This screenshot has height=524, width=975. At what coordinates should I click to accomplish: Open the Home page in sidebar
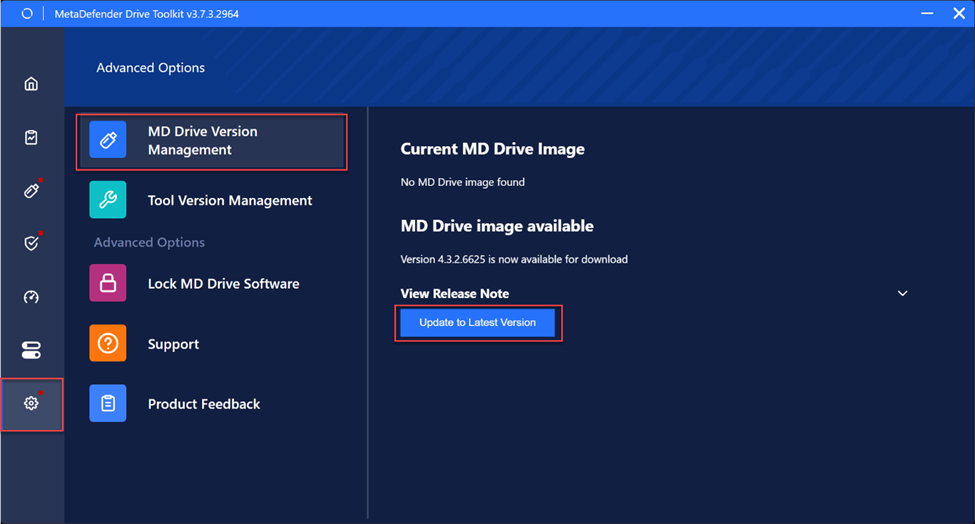pyautogui.click(x=31, y=83)
